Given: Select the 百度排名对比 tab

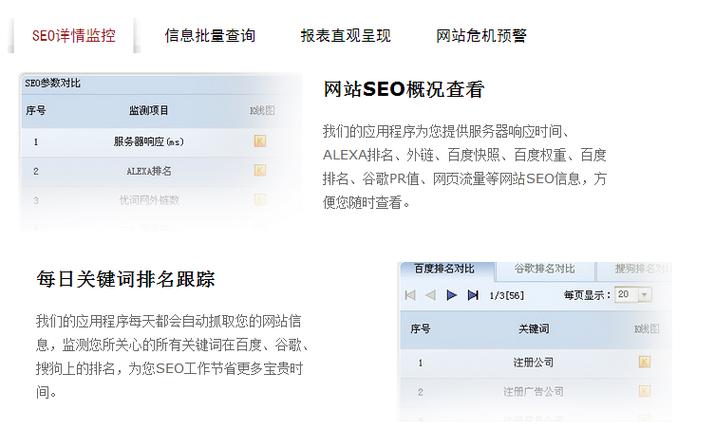Looking at the screenshot, I should [445, 269].
